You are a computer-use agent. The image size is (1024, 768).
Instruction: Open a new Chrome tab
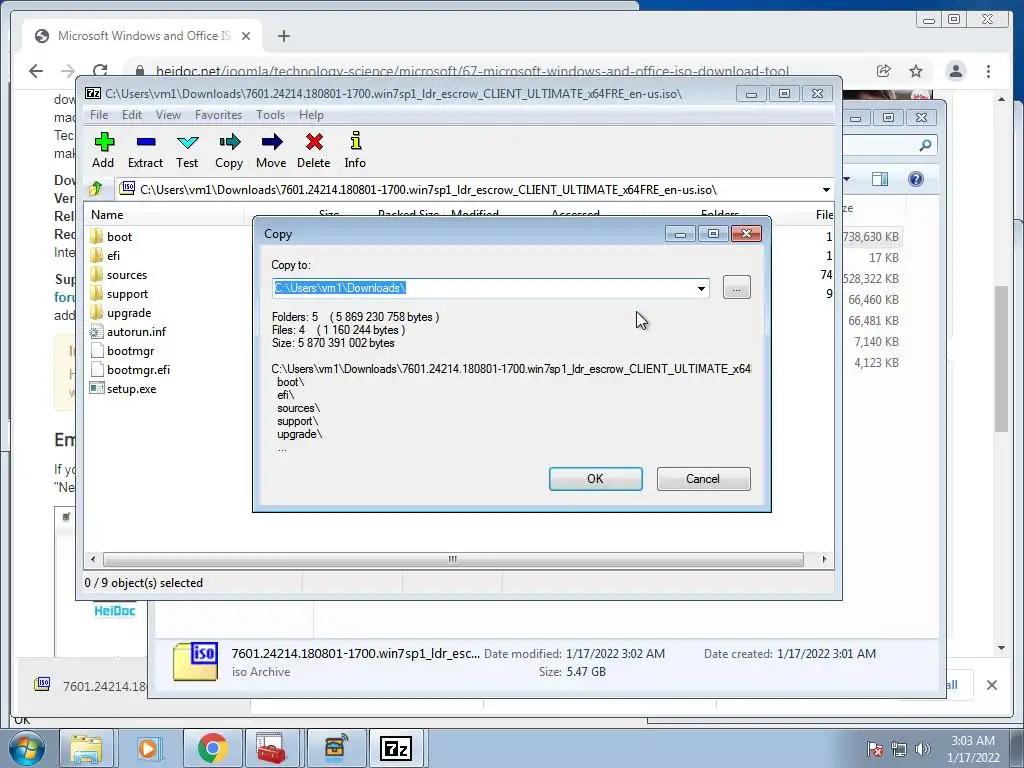(x=283, y=36)
